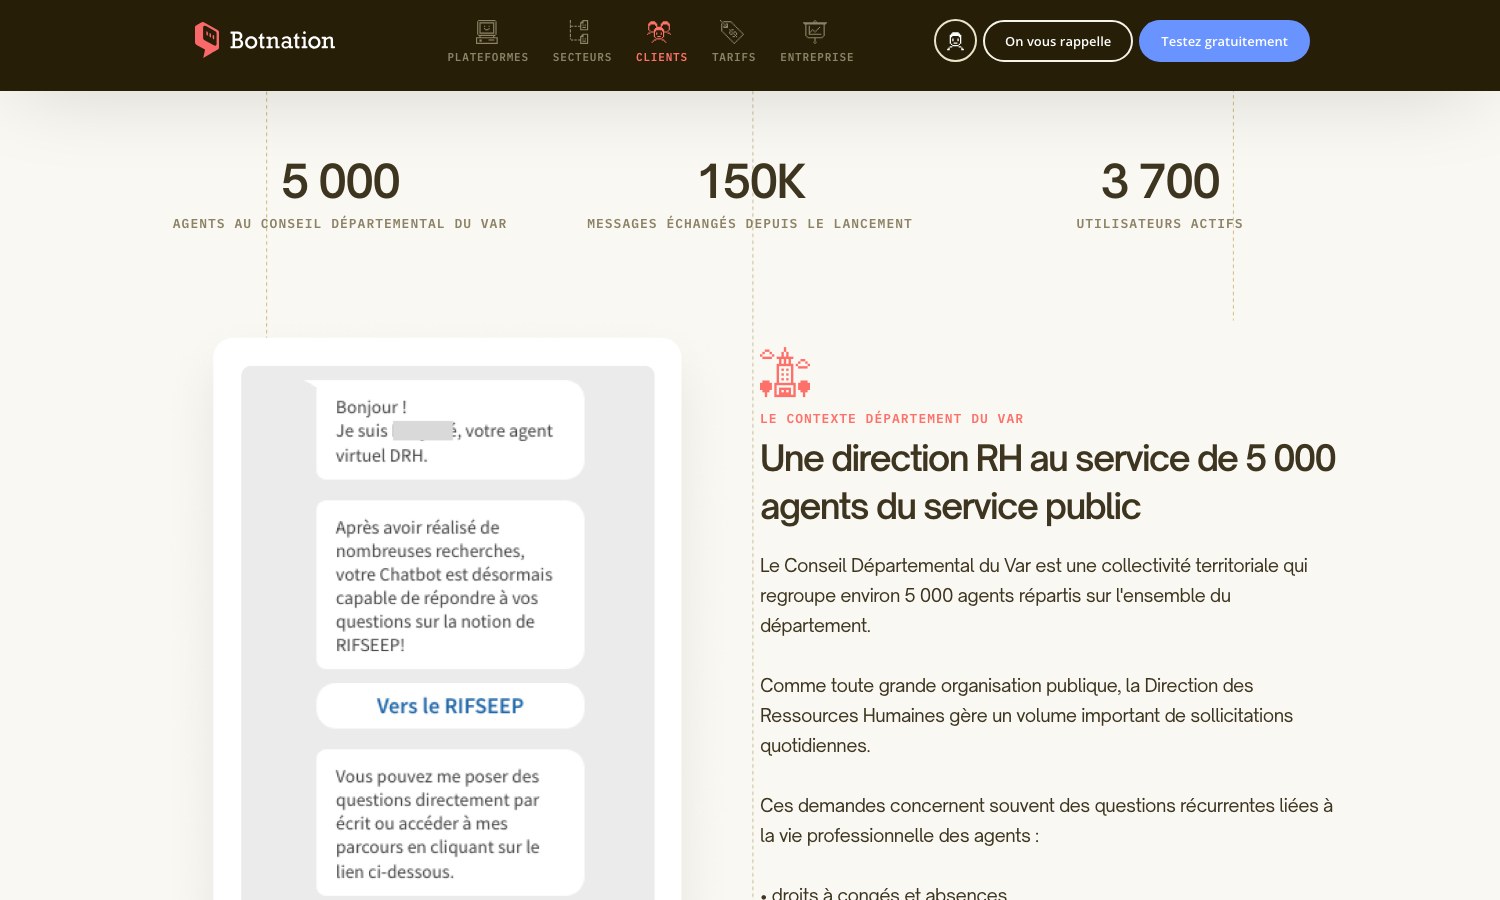Click the Plateformes computer icon
1500x900 pixels.
(x=487, y=31)
